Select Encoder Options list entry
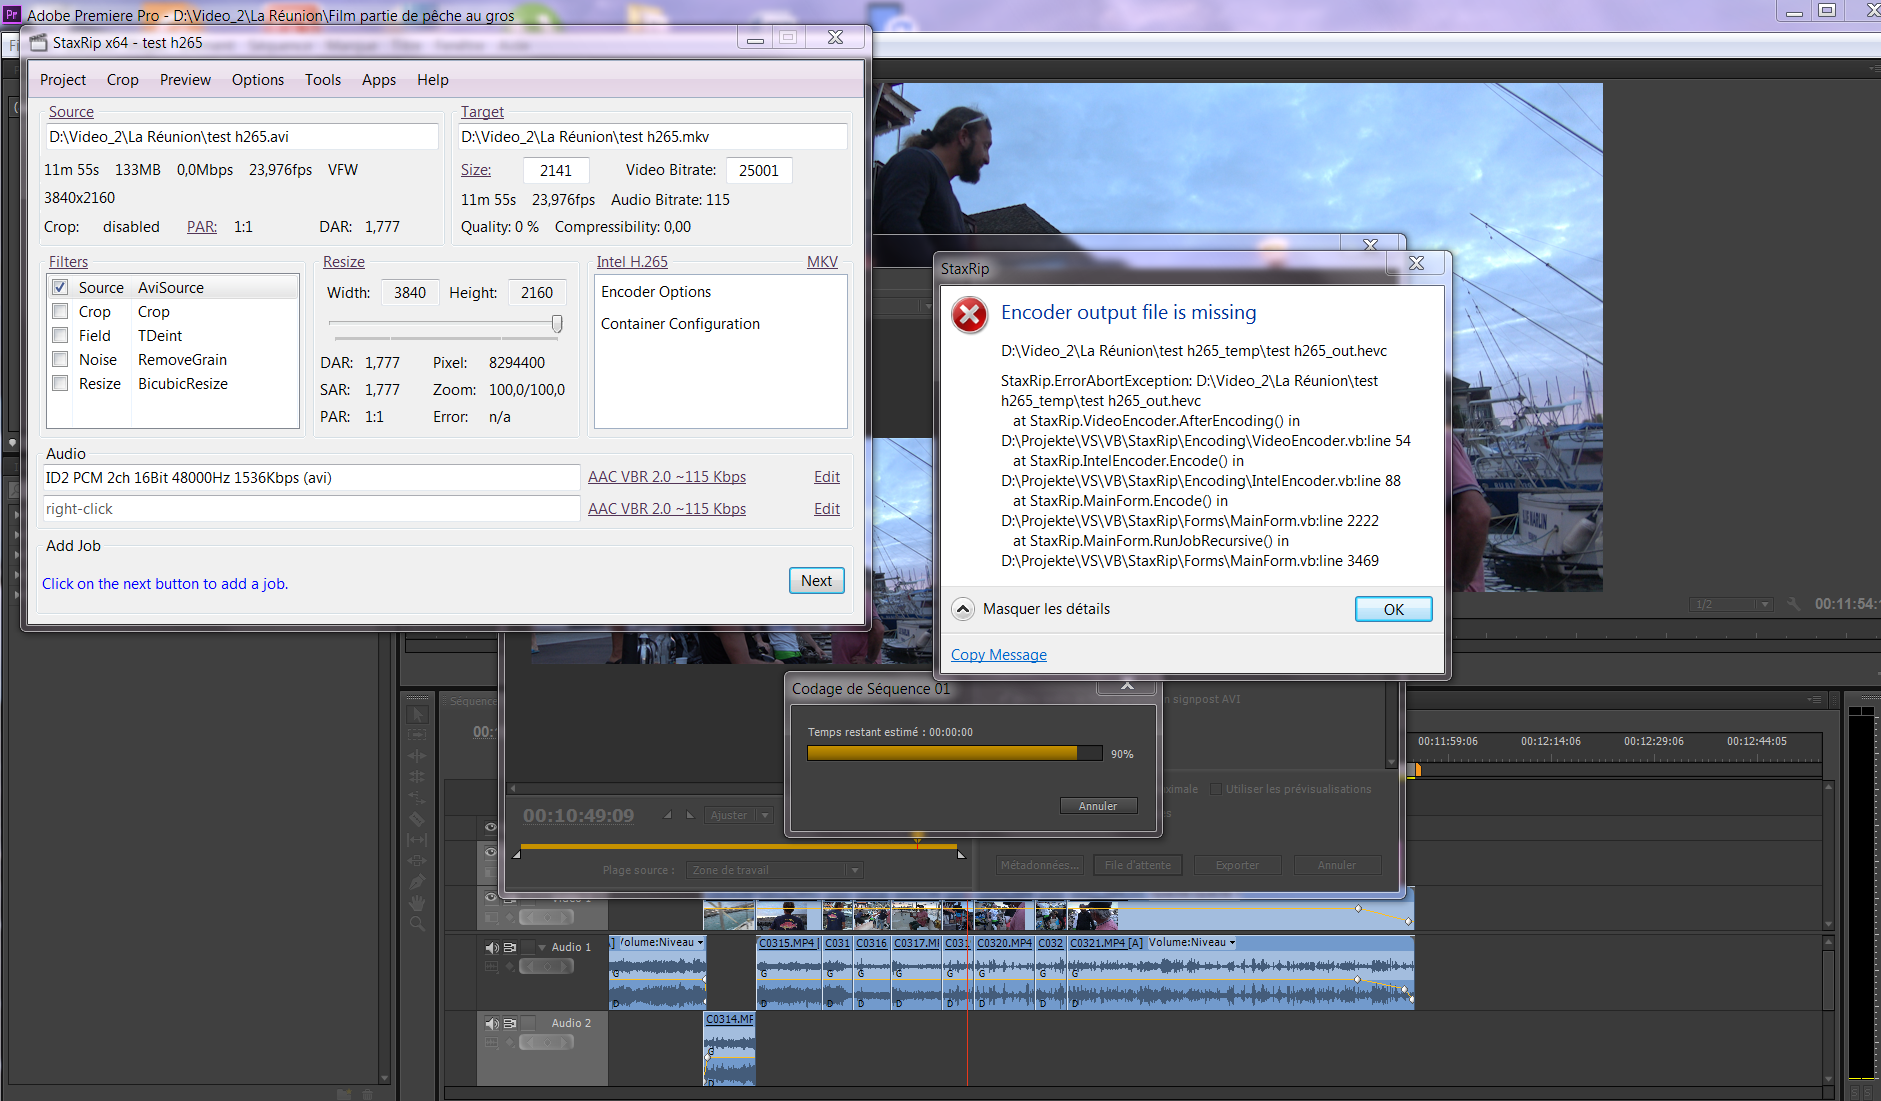1881x1101 pixels. pyautogui.click(x=656, y=292)
